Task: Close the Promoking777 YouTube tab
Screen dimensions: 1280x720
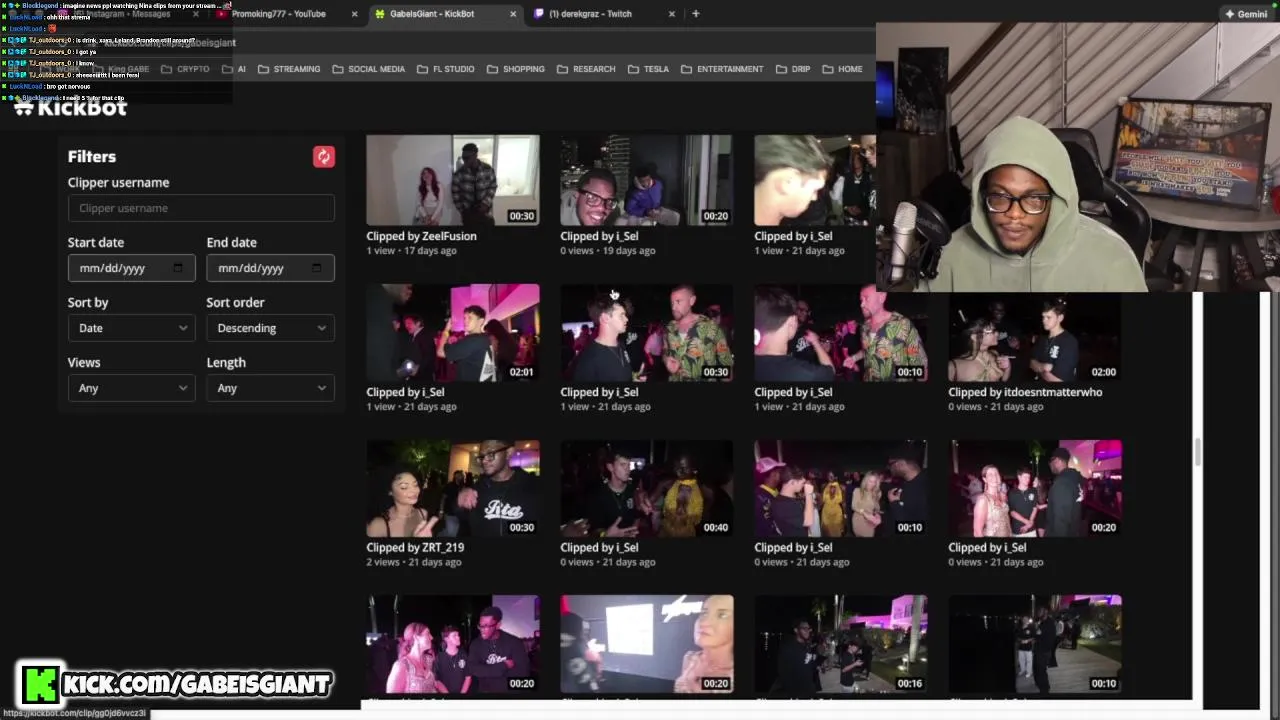Action: tap(355, 14)
